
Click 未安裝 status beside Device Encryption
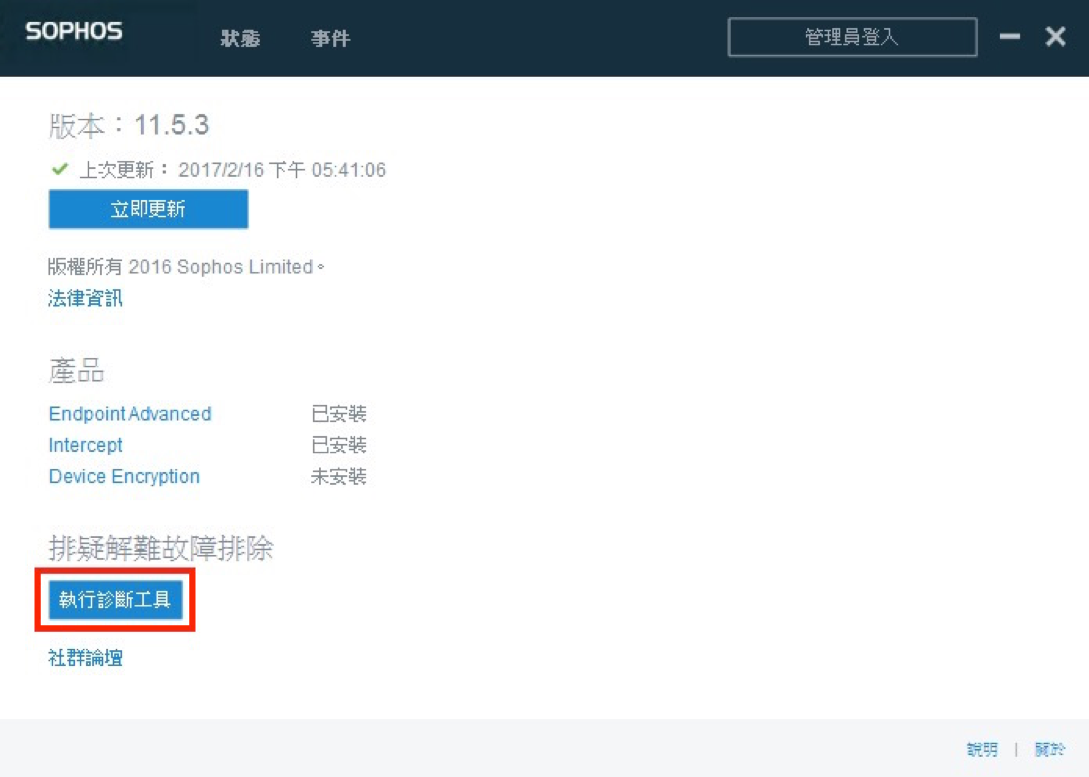338,476
